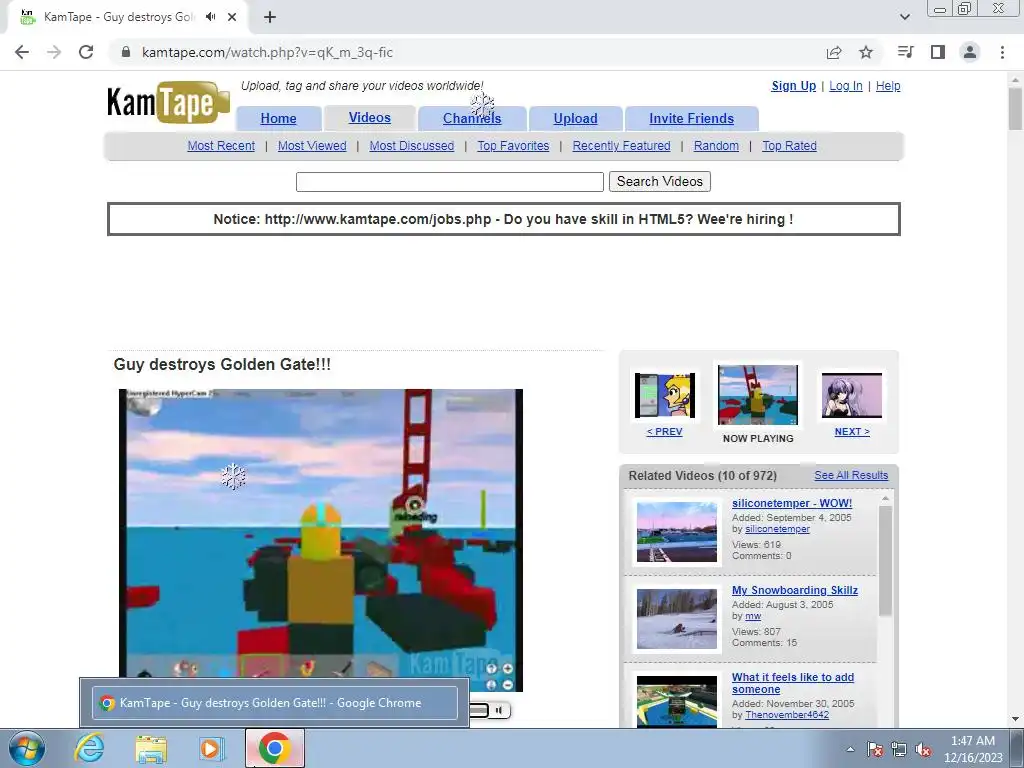Open Most Recent videos

click(221, 146)
